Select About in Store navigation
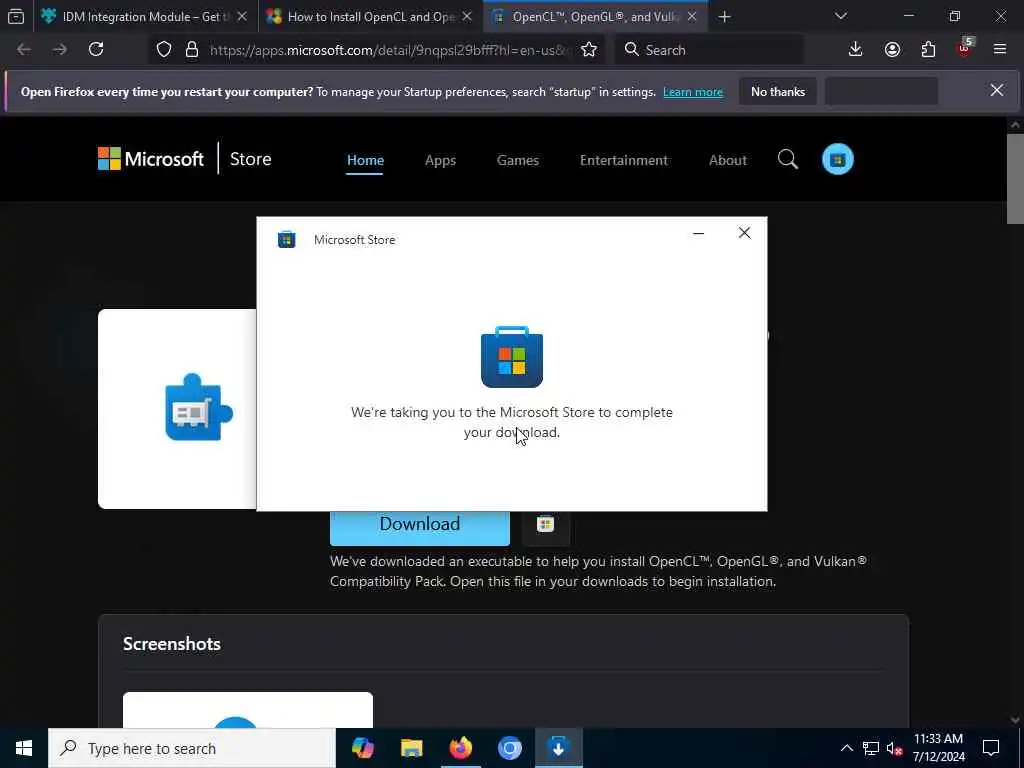1024x768 pixels. (x=728, y=160)
